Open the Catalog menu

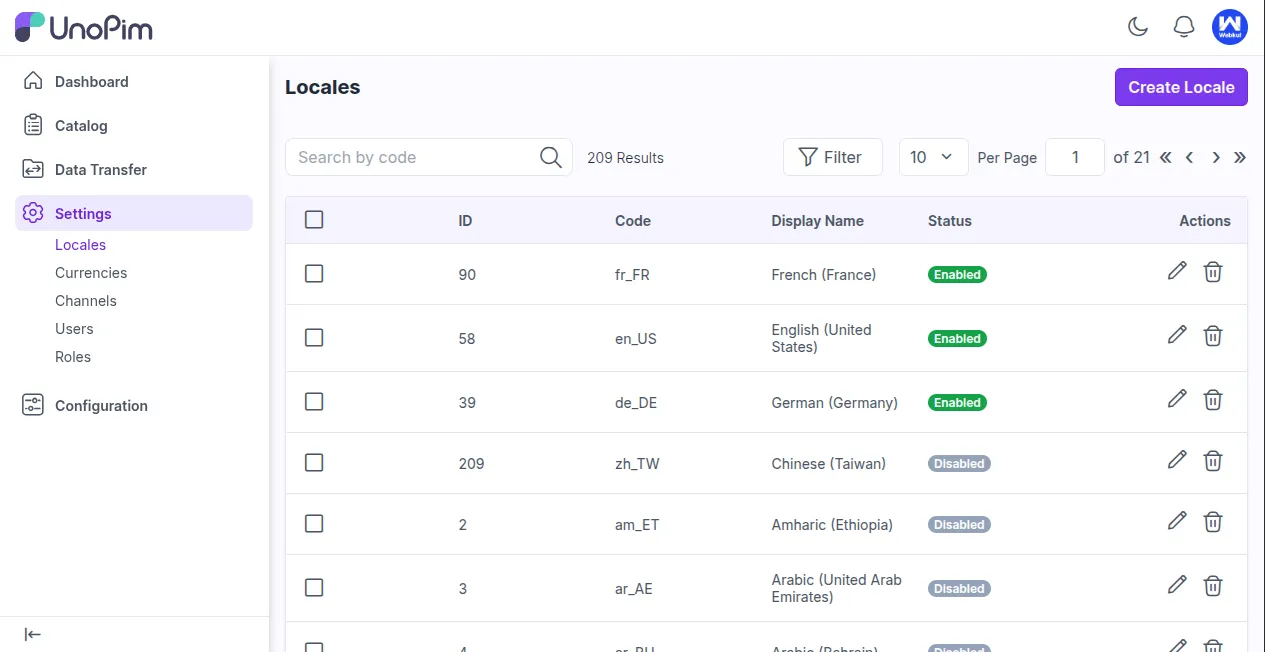point(81,126)
